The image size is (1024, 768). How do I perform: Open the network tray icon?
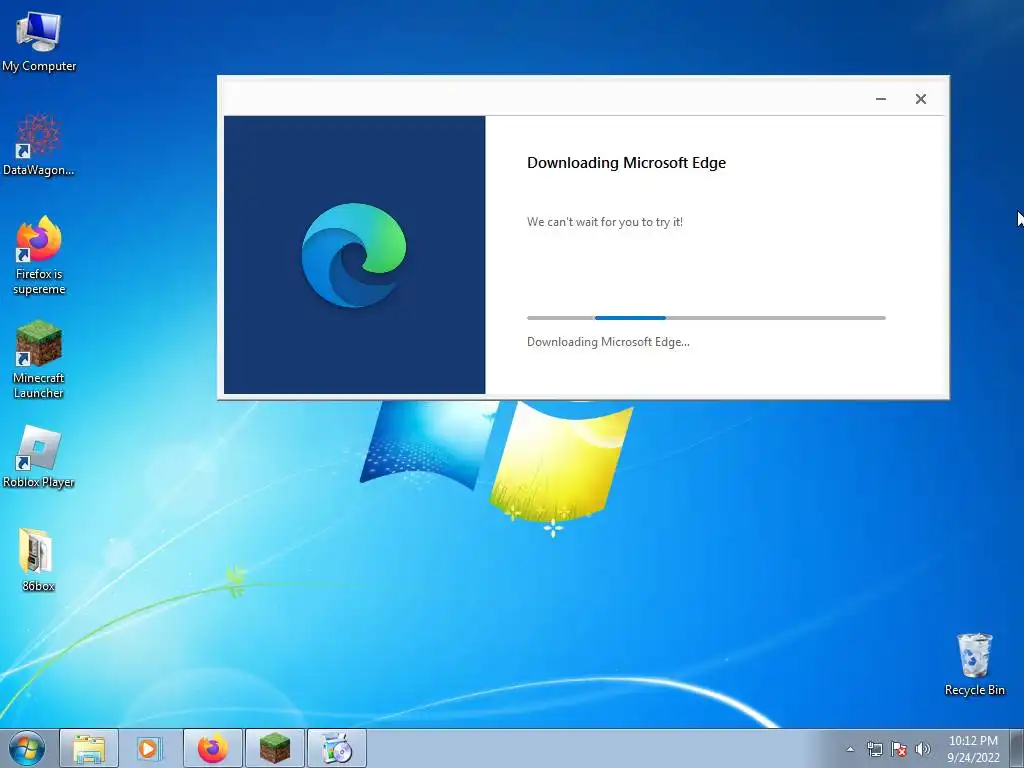(x=874, y=749)
